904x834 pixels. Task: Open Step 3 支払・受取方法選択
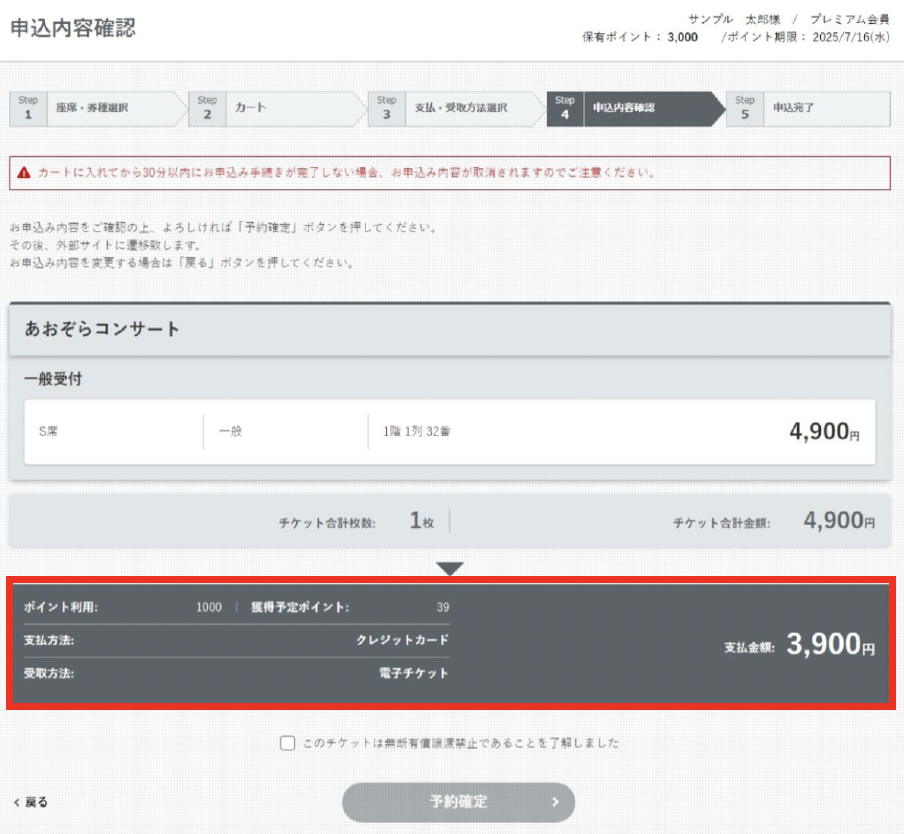tap(450, 108)
